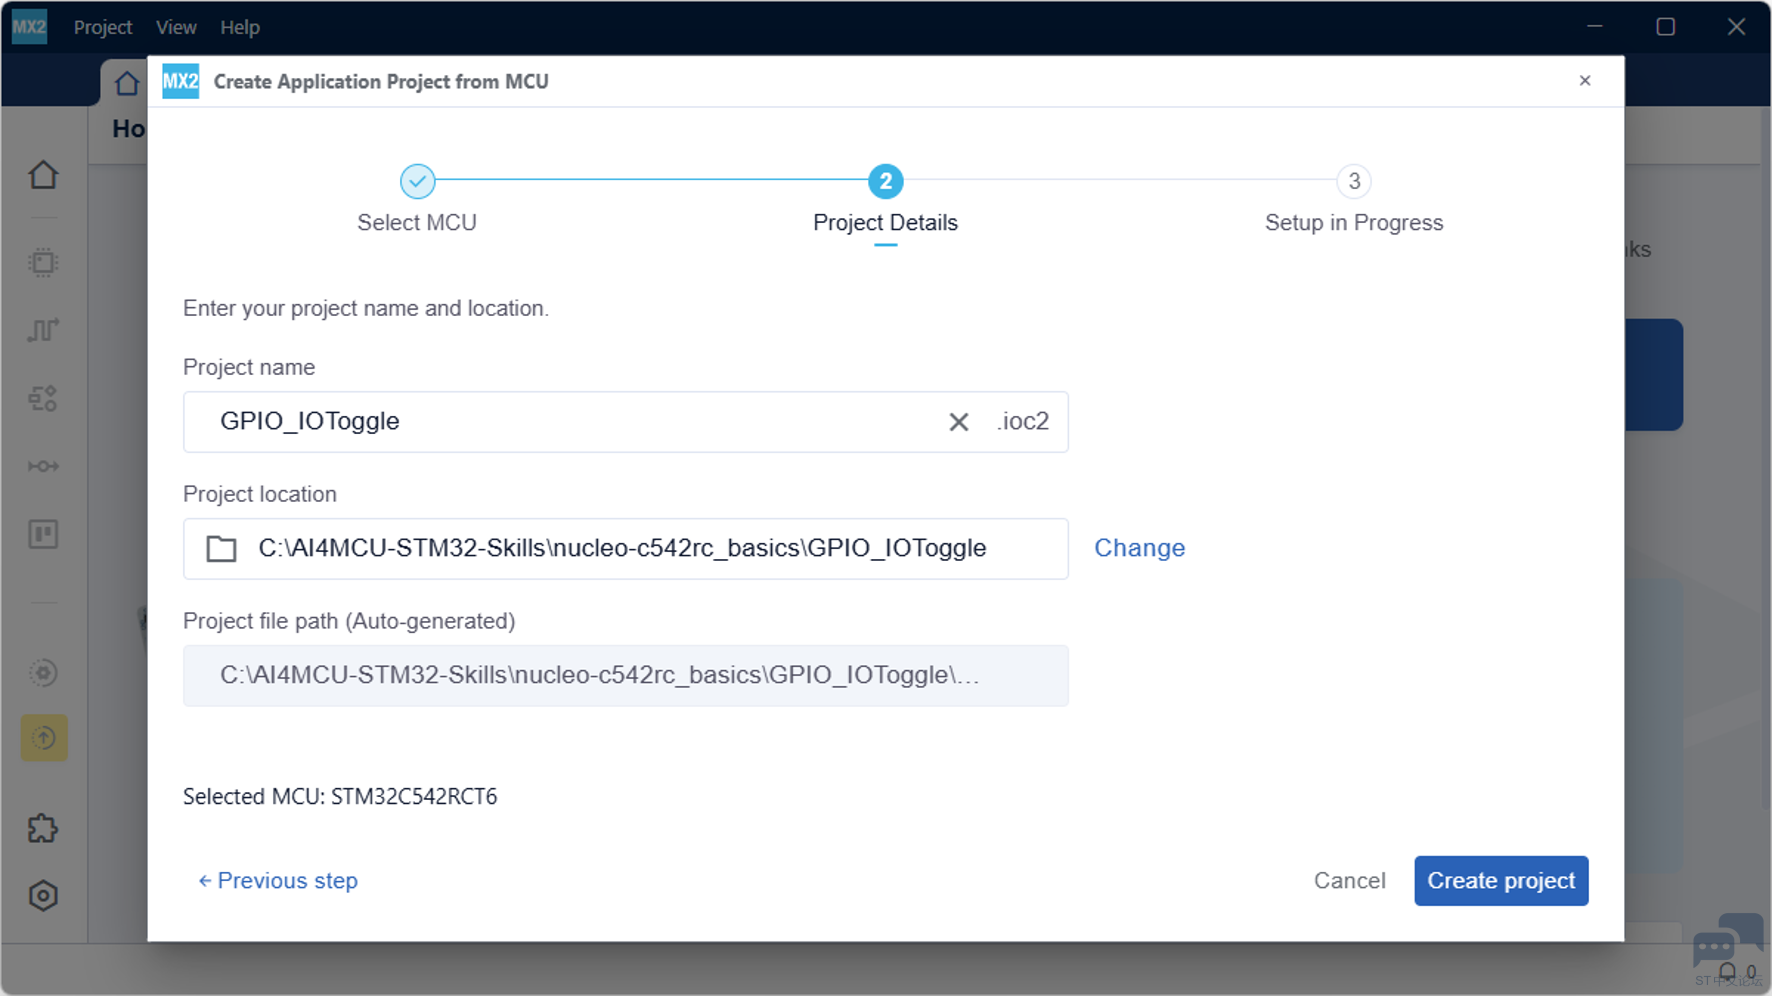Click the Selected MCU: STM32C542RCT6 text
The width and height of the screenshot is (1772, 996).
[340, 797]
